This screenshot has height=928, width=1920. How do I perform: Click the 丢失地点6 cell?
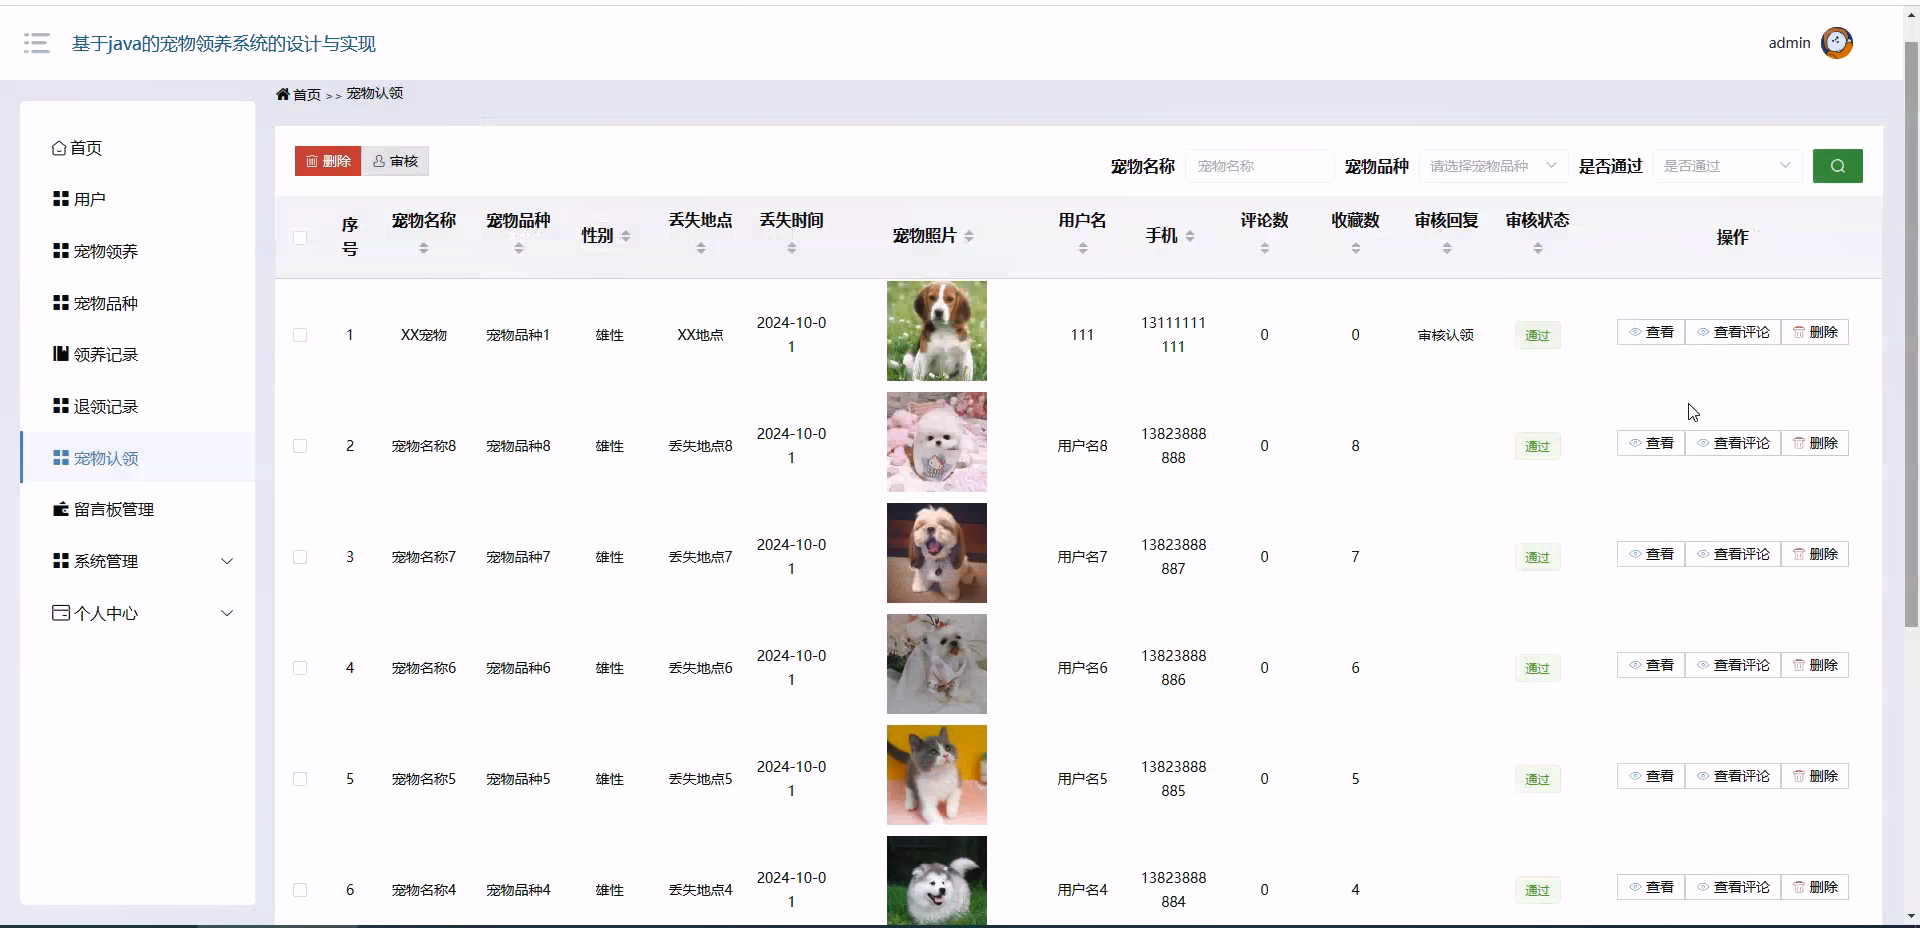700,668
